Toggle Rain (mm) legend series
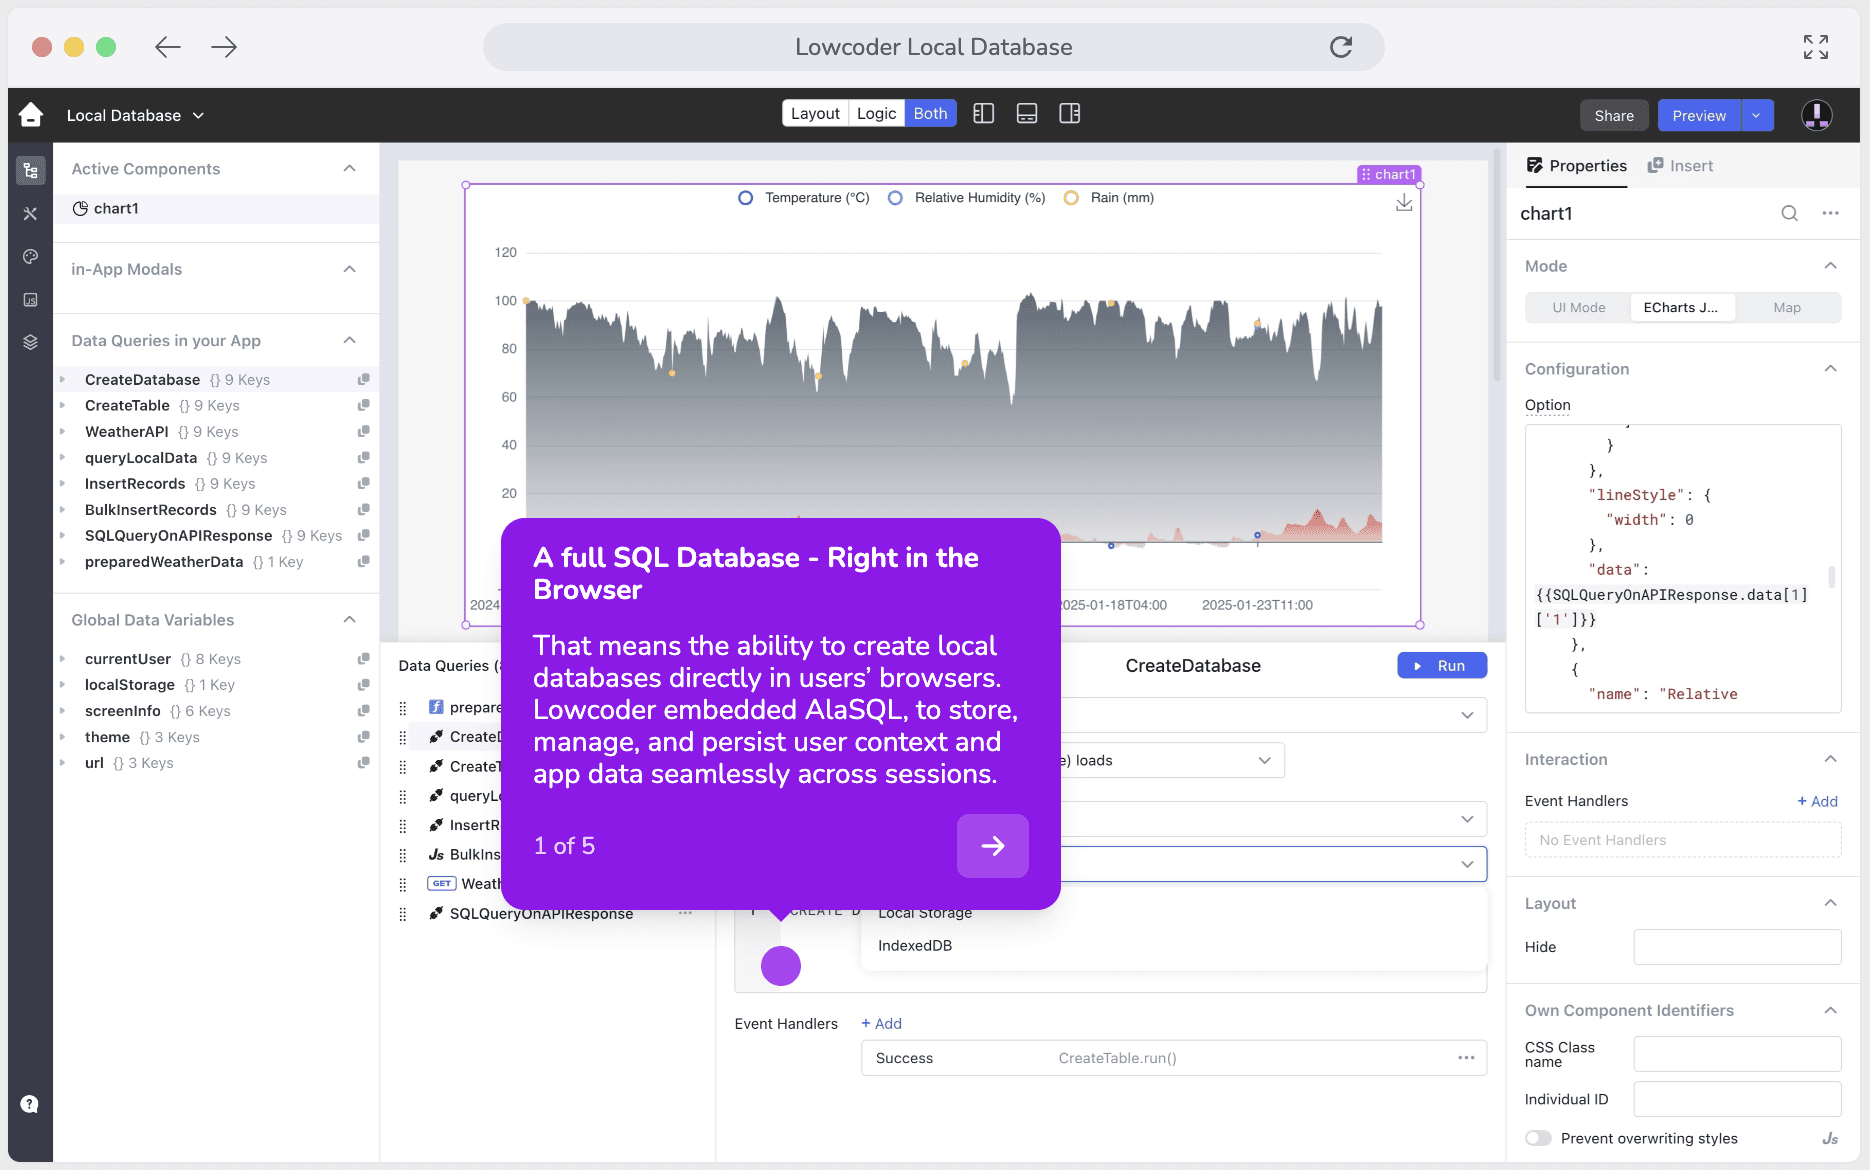Screen dimensions: 1870x1170 tap(1109, 198)
